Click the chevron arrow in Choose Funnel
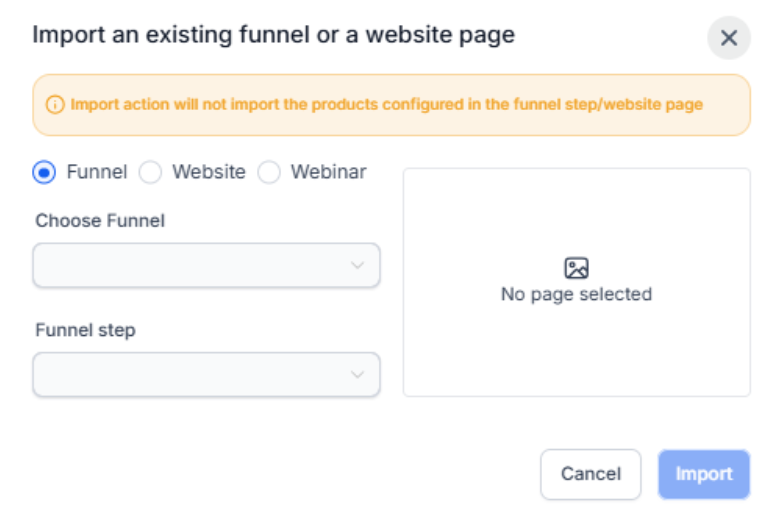777x526 pixels. pyautogui.click(x=357, y=265)
